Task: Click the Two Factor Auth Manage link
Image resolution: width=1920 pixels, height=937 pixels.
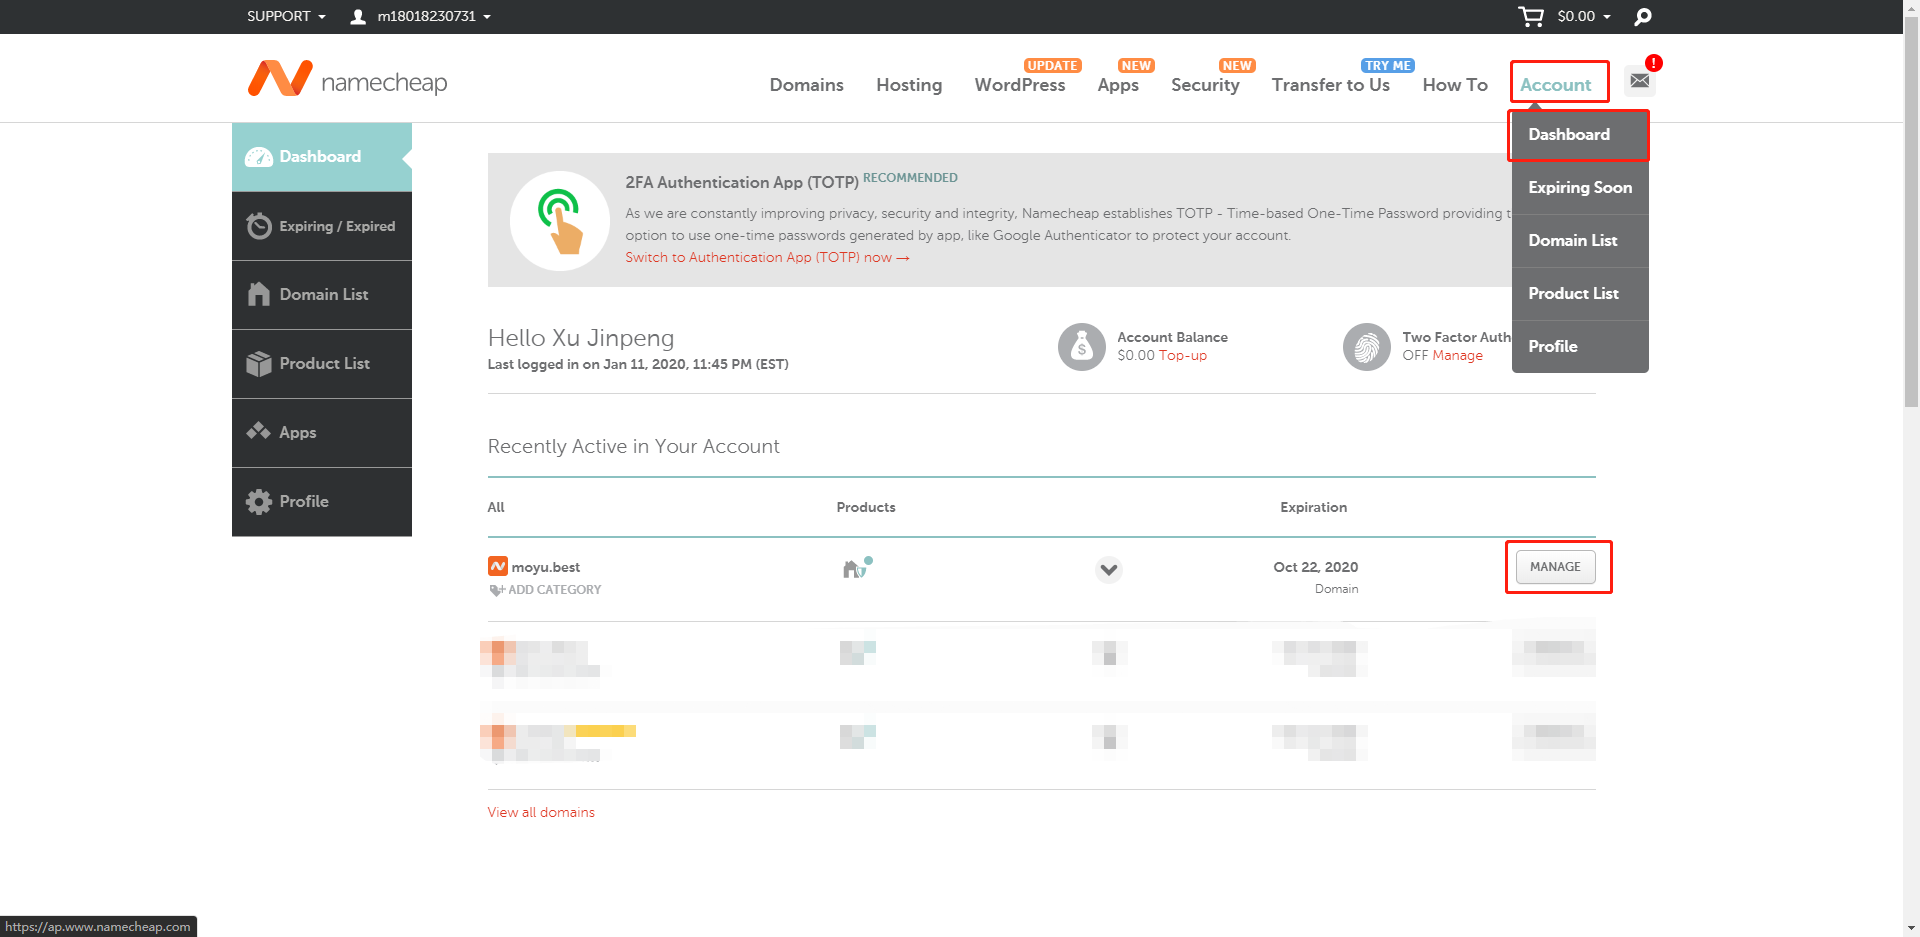Action: click(x=1457, y=356)
